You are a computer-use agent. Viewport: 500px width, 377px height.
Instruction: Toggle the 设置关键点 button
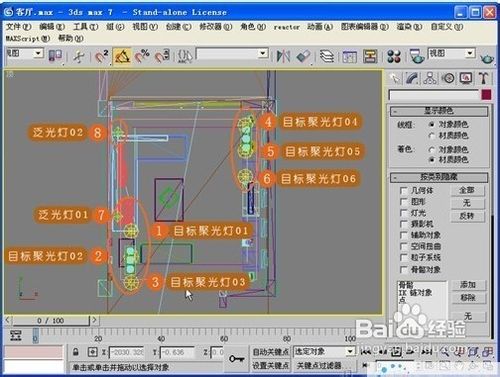(270, 366)
